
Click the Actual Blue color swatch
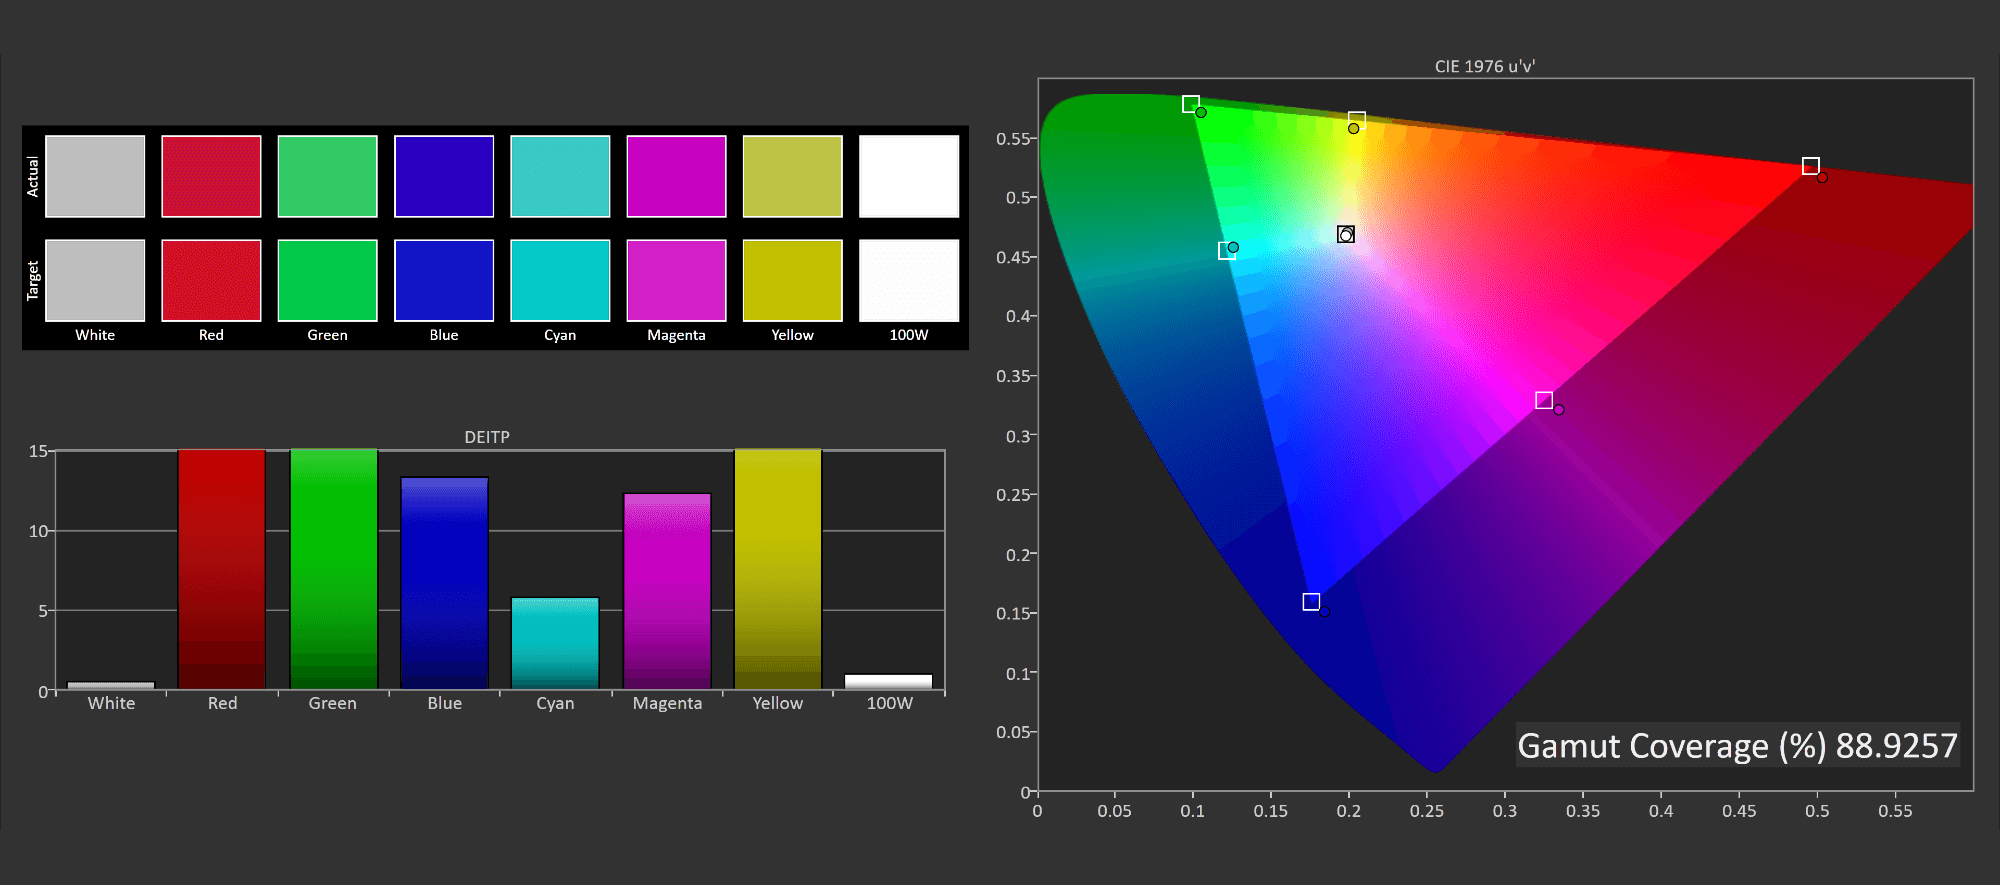[x=444, y=176]
